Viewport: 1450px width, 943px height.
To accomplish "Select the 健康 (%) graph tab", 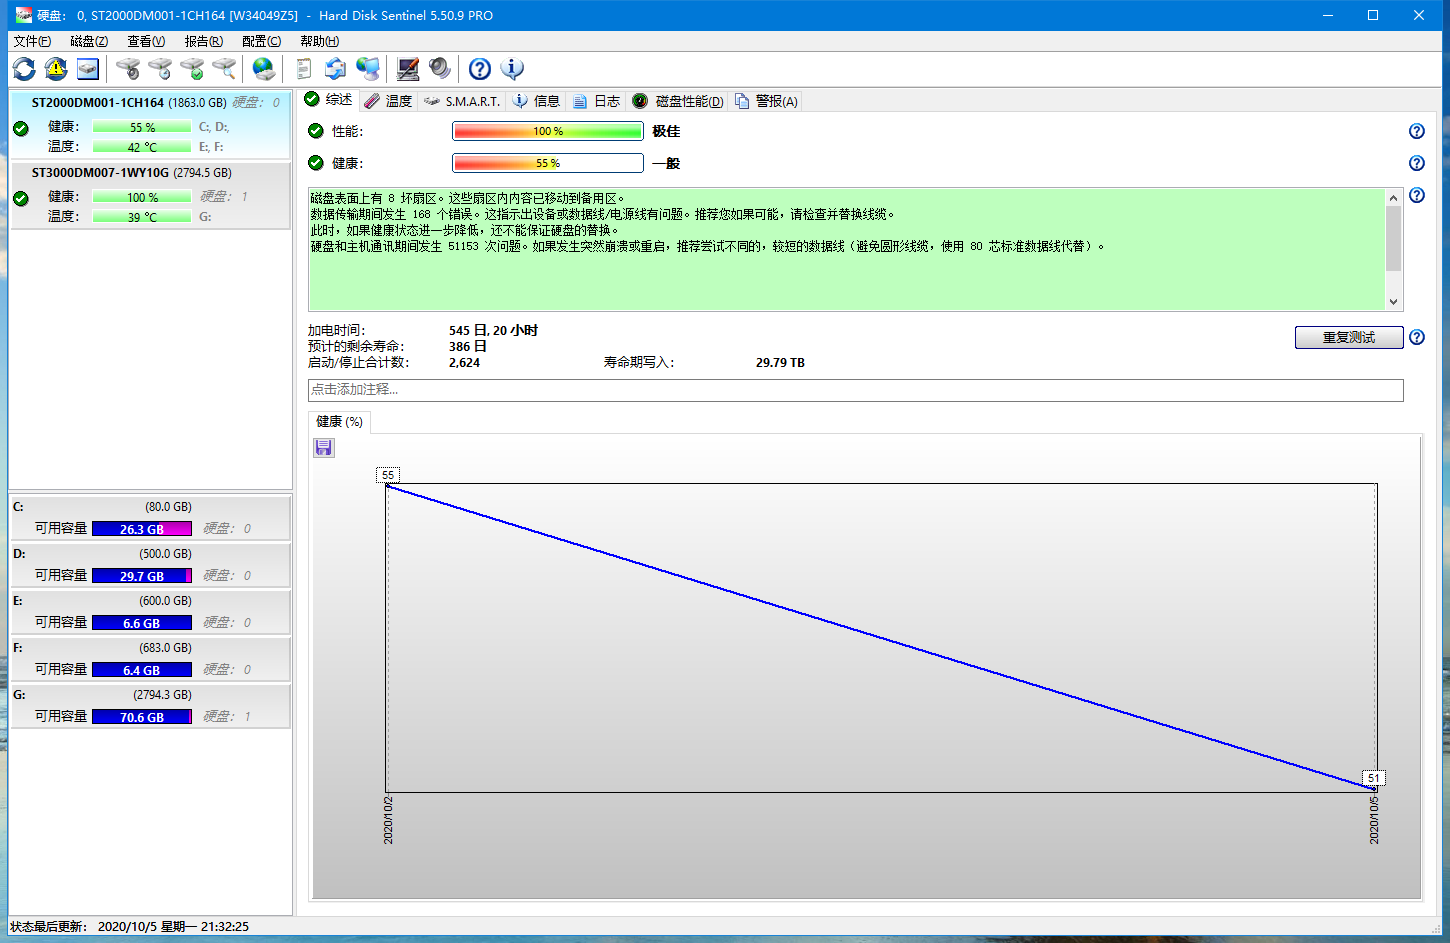I will (x=340, y=422).
